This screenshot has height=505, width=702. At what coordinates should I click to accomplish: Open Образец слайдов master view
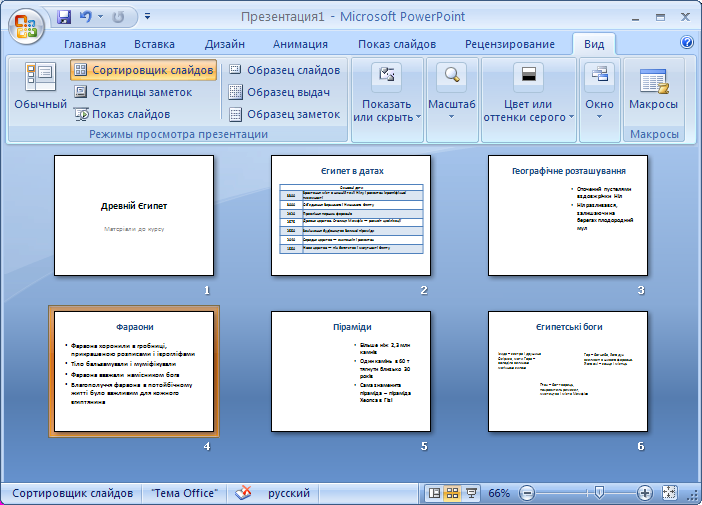point(284,70)
